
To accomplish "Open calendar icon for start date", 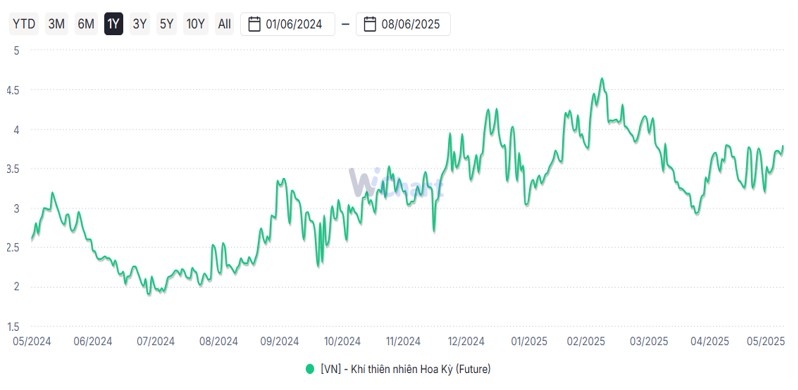I will 254,24.
